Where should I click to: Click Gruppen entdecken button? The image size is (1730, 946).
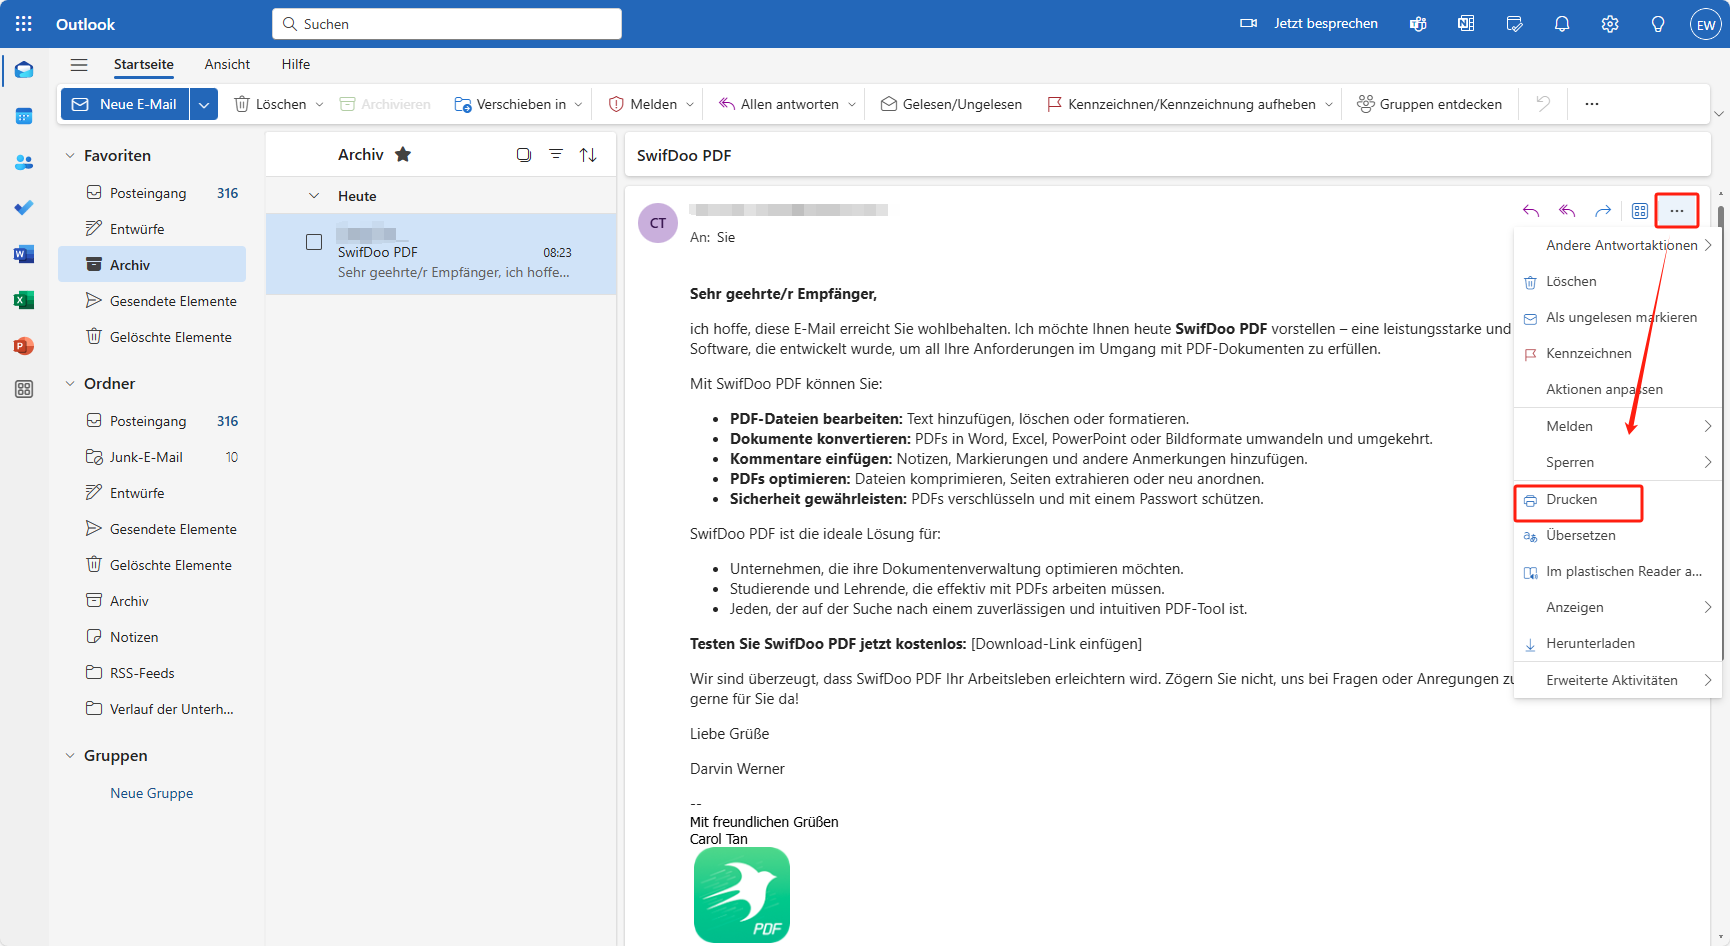pos(1429,104)
